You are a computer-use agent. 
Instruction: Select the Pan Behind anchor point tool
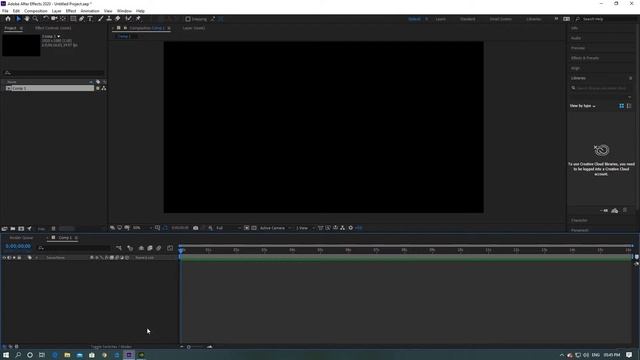(63, 19)
